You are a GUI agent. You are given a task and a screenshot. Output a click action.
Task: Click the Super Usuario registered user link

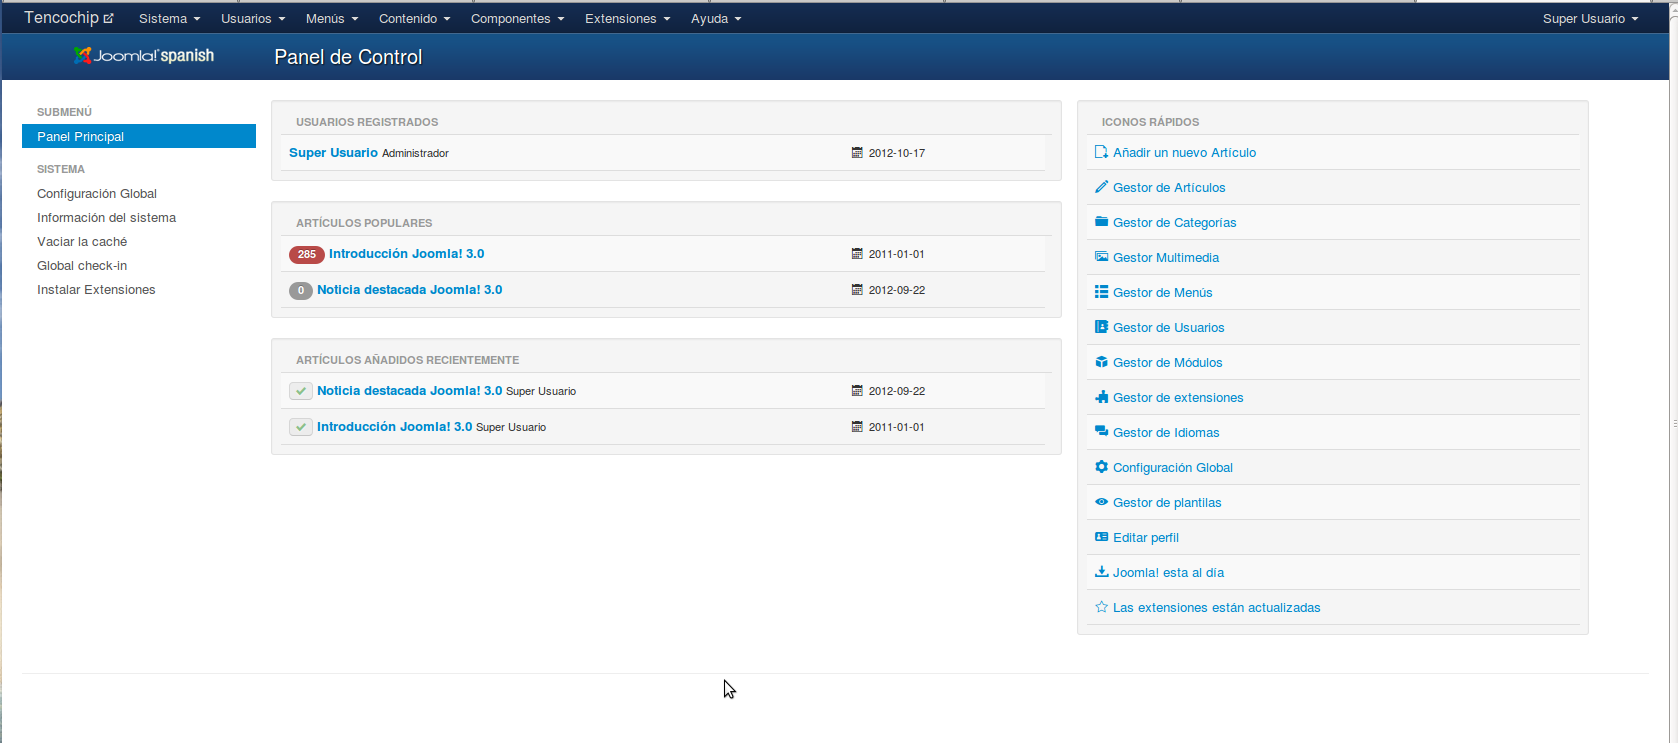pyautogui.click(x=333, y=153)
